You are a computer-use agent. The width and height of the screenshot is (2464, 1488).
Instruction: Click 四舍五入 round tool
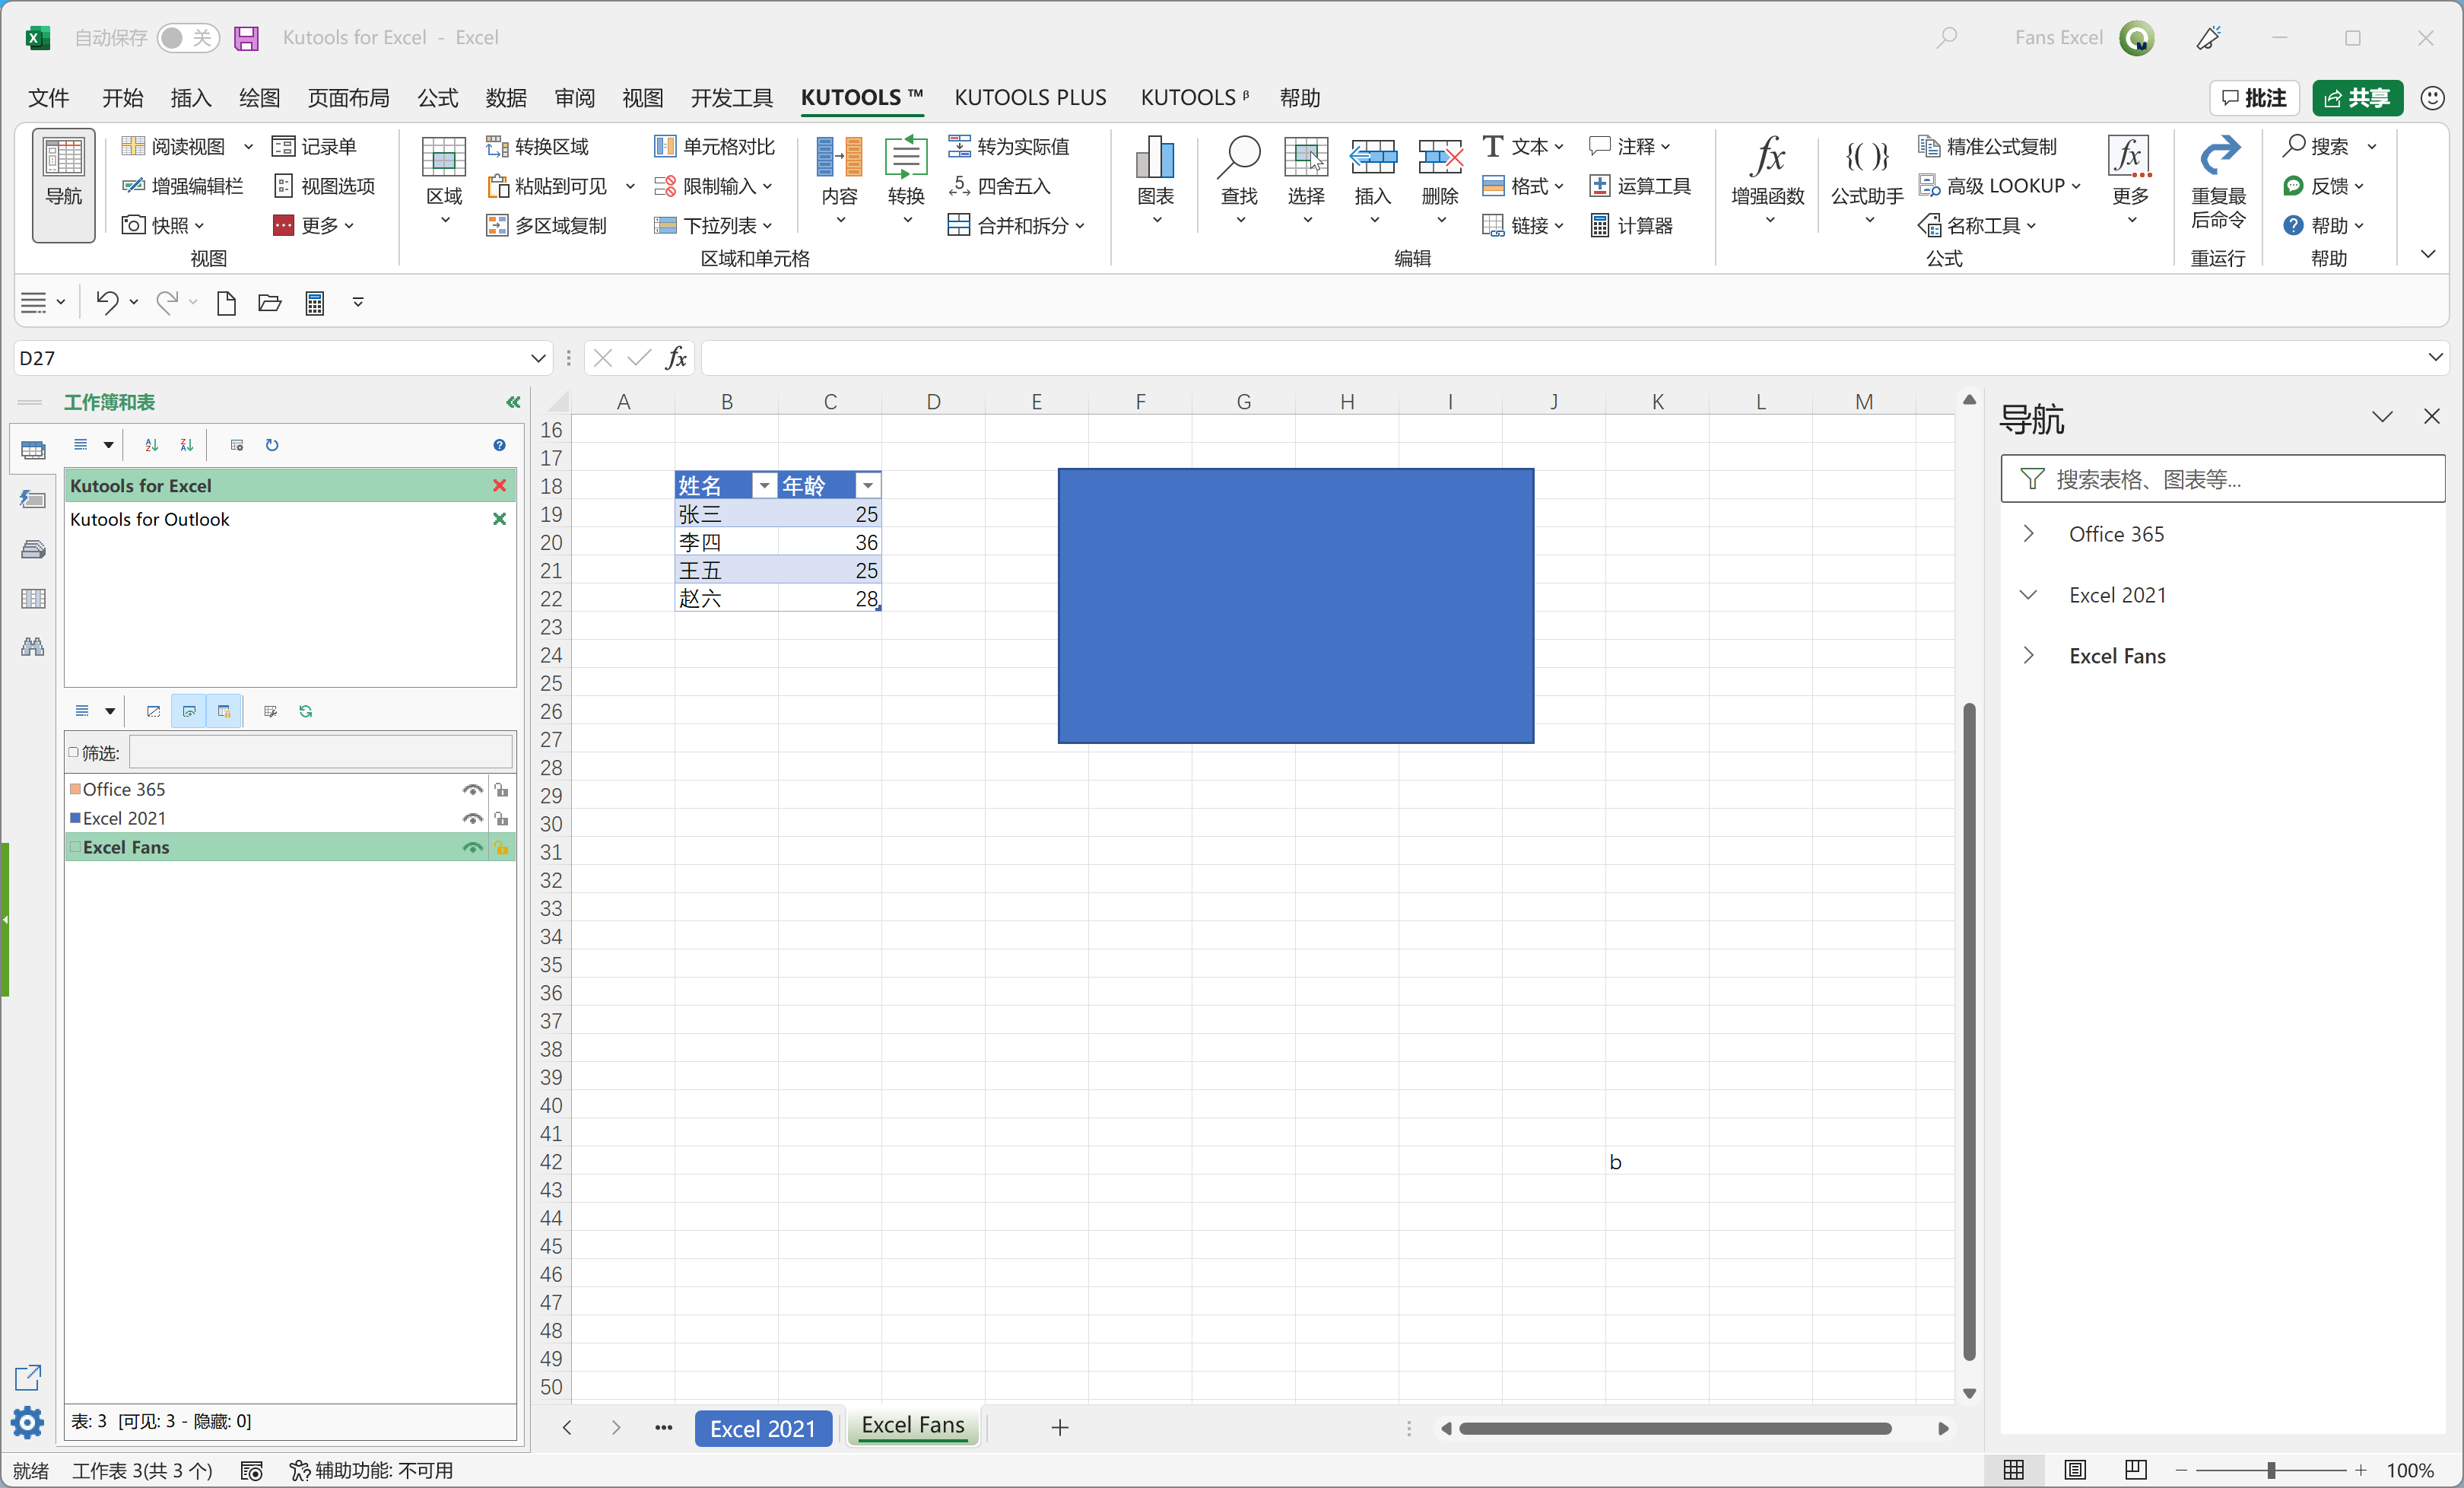(x=999, y=186)
